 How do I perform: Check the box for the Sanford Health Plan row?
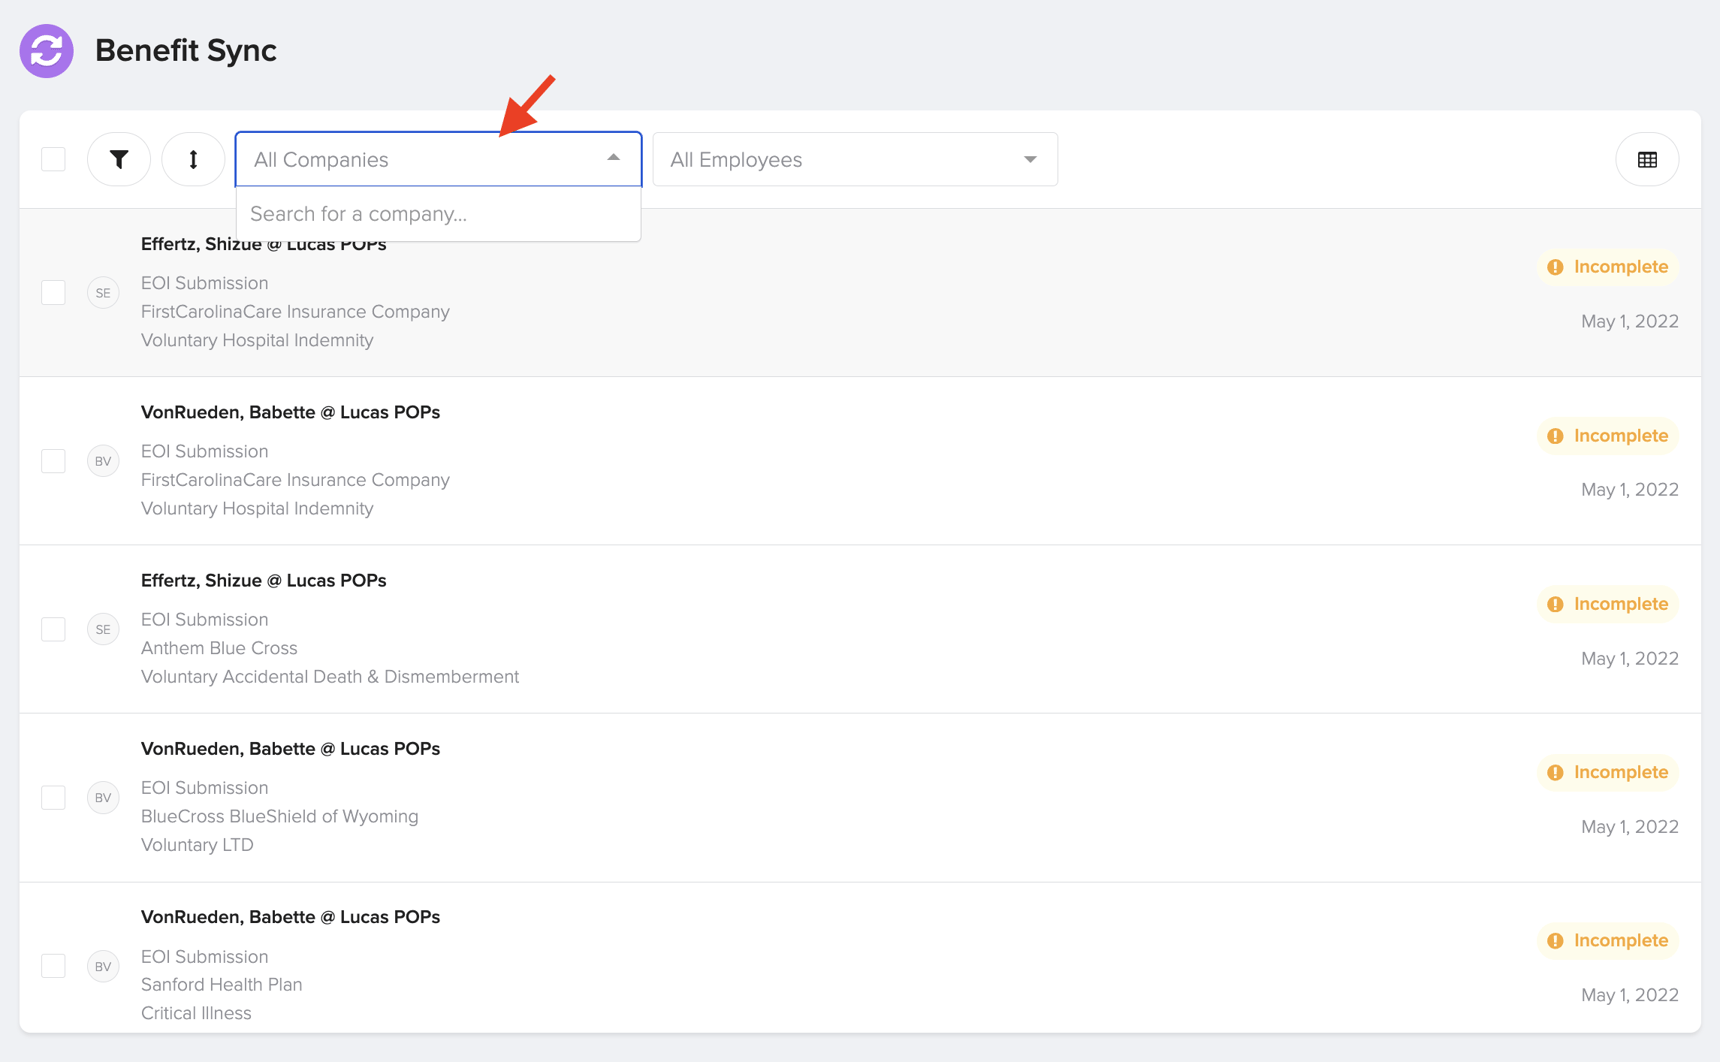52,966
